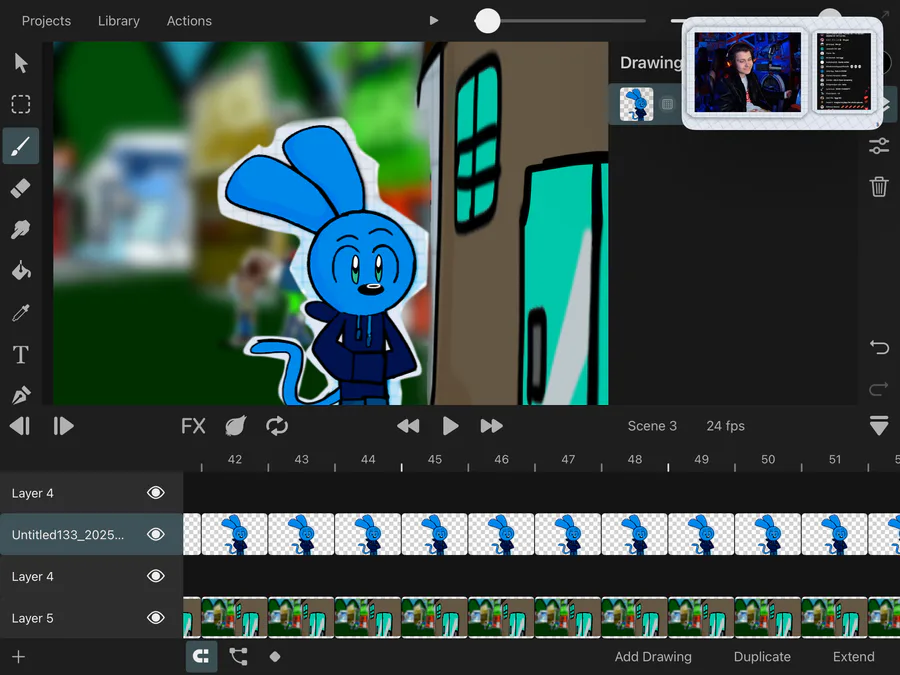Click Duplicate
Image resolution: width=900 pixels, height=675 pixels.
coord(762,657)
